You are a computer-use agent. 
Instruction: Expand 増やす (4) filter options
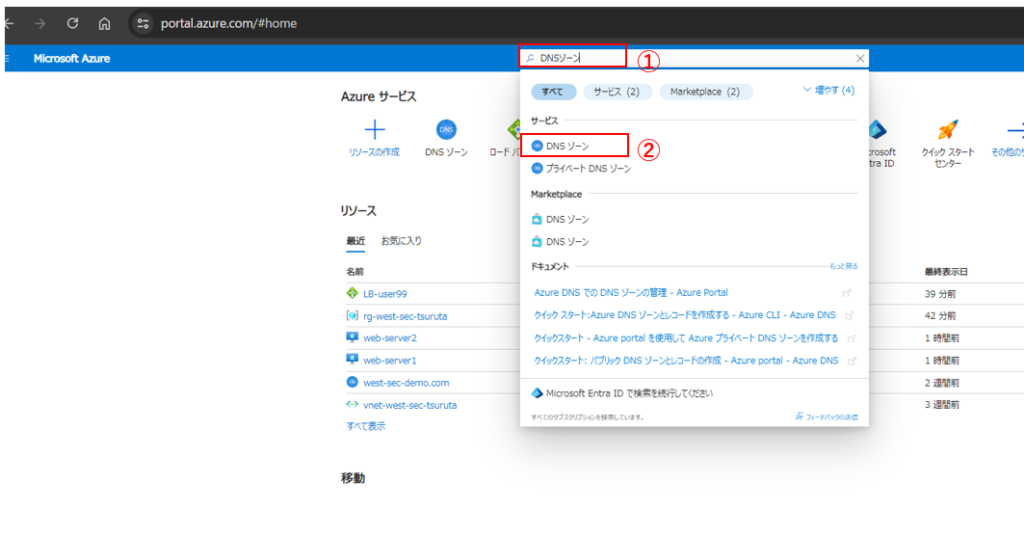pyautogui.click(x=829, y=90)
